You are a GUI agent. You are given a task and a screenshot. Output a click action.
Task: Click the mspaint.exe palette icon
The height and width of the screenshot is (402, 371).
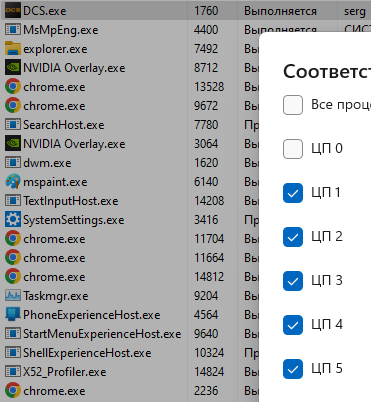pos(13,182)
